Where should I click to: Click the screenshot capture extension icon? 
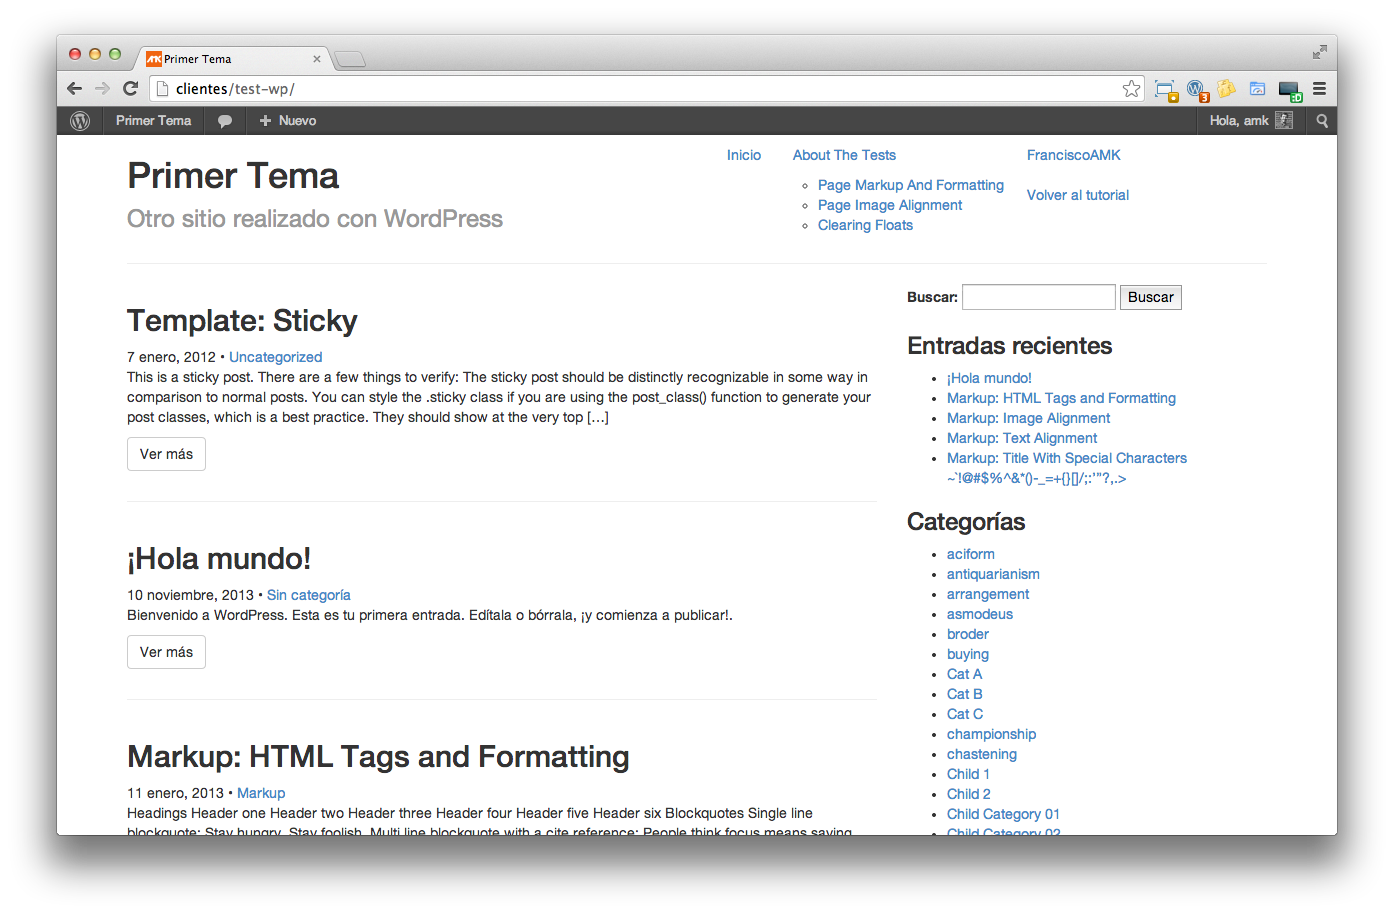pyautogui.click(x=1165, y=89)
